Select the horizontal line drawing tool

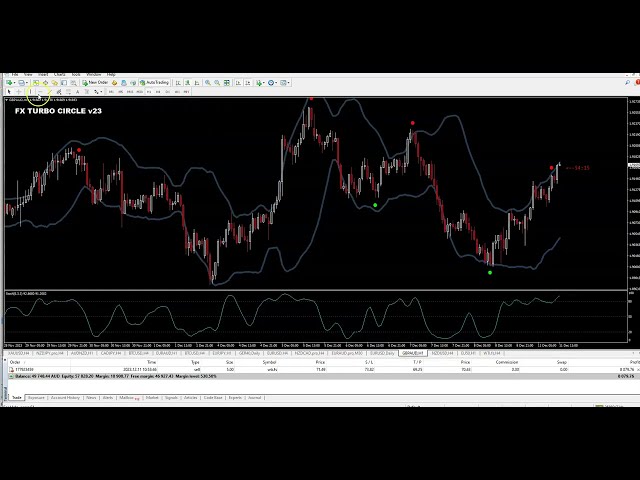click(41, 92)
